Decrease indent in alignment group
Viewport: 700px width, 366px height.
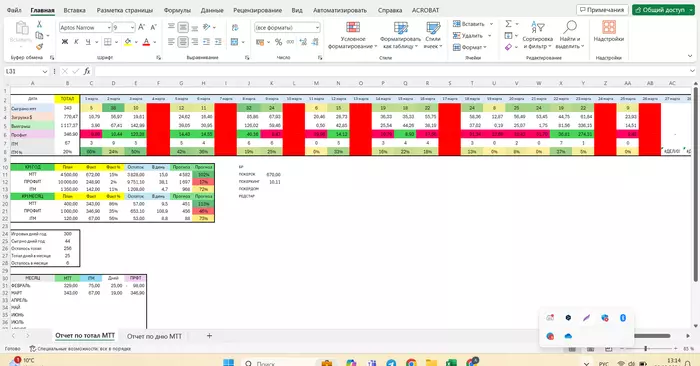pyautogui.click(x=206, y=42)
